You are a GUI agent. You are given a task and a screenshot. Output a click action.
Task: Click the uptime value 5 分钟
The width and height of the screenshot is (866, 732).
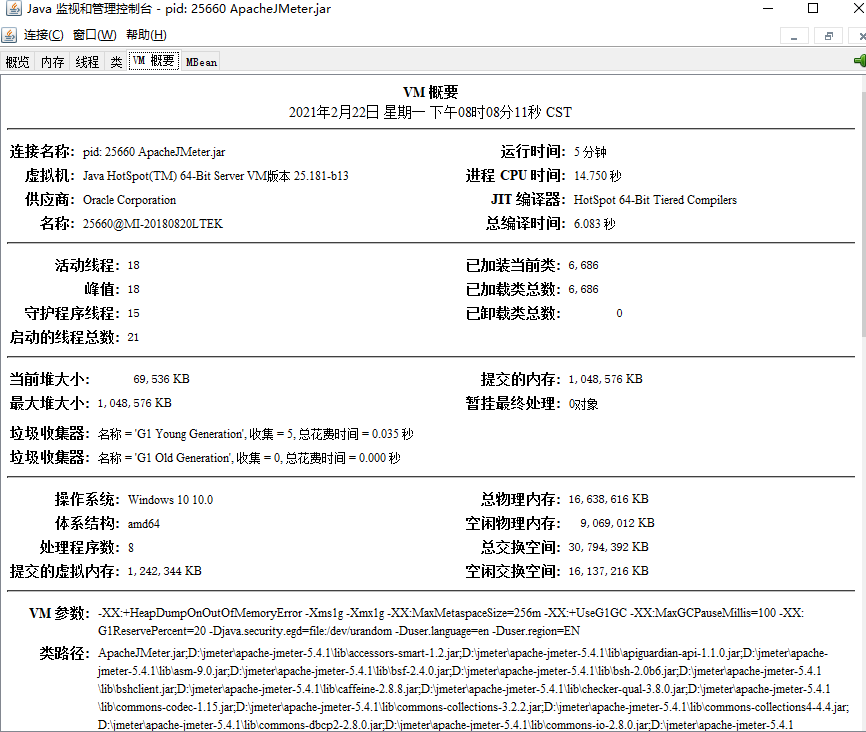click(590, 152)
